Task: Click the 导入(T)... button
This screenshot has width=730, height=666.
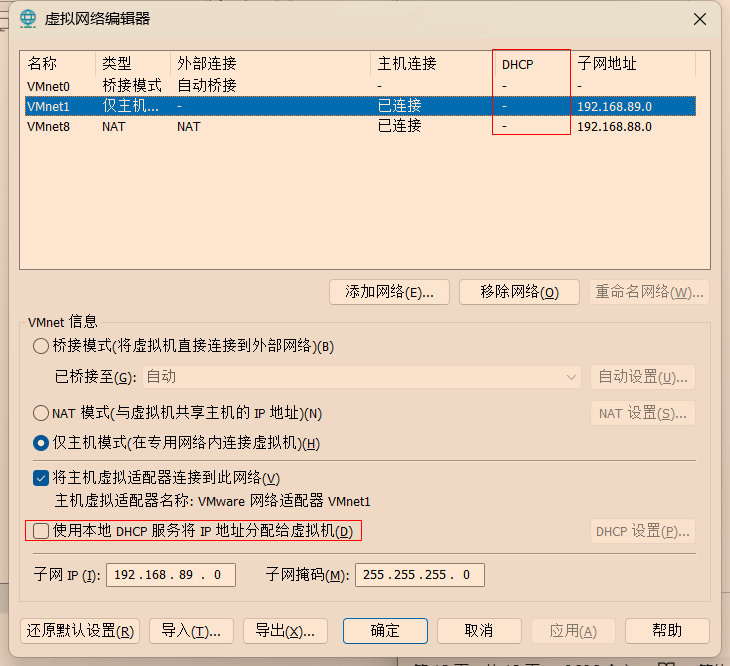Action: 191,631
